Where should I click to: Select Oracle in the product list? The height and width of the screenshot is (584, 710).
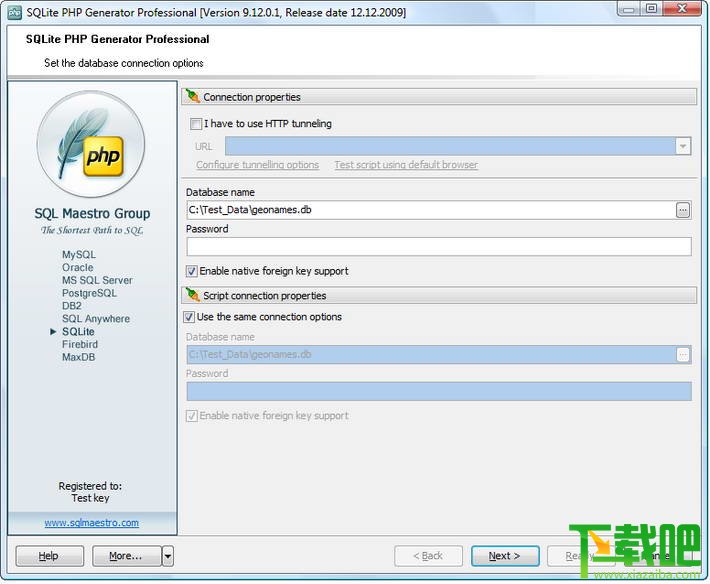(77, 268)
